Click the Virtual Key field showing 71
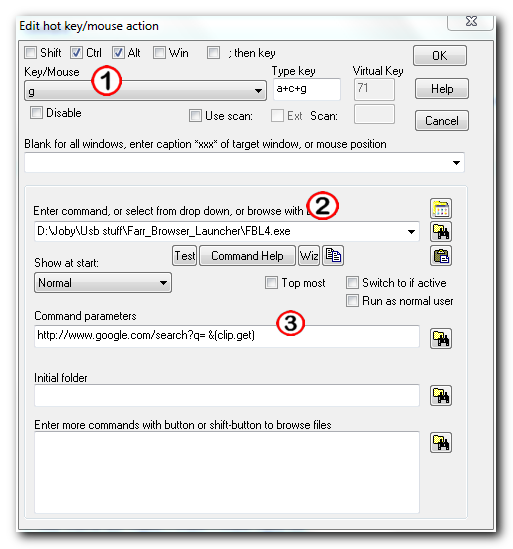The width and height of the screenshot is (513, 549). [374, 89]
